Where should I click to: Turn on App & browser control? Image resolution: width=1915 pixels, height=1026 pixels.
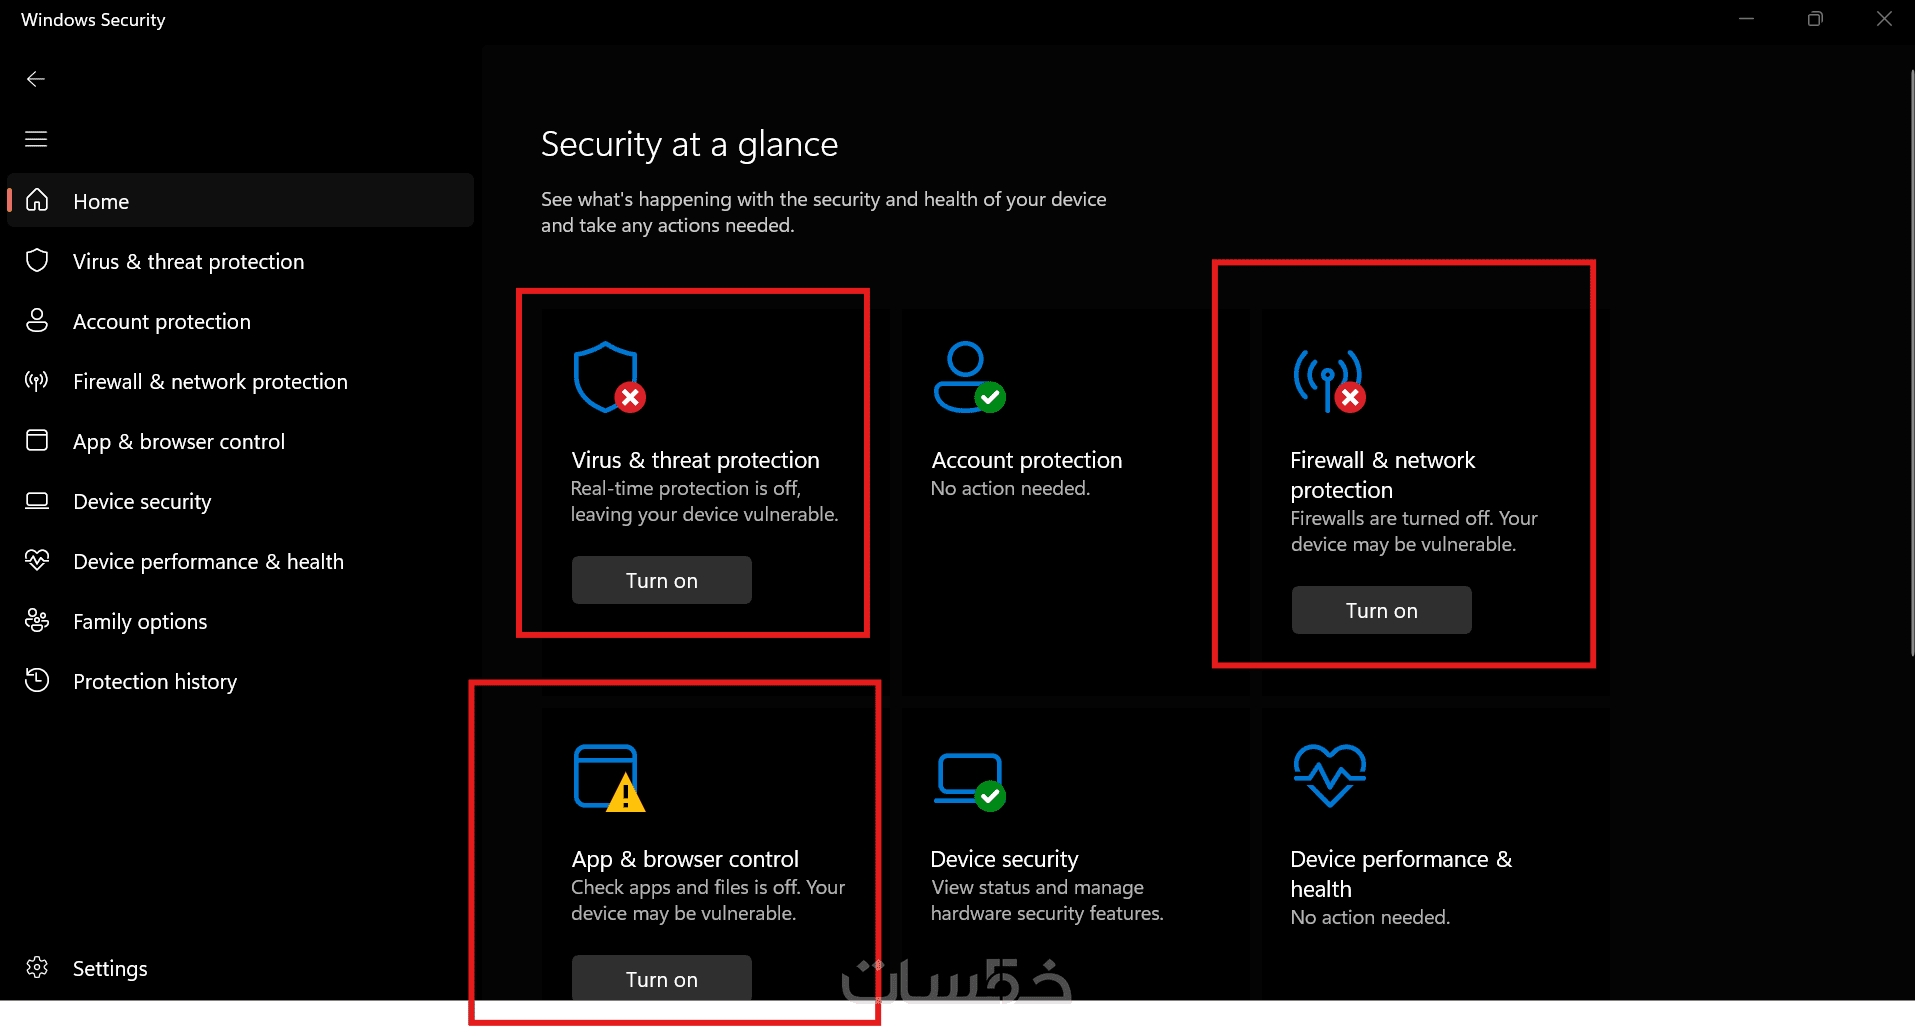coord(661,978)
